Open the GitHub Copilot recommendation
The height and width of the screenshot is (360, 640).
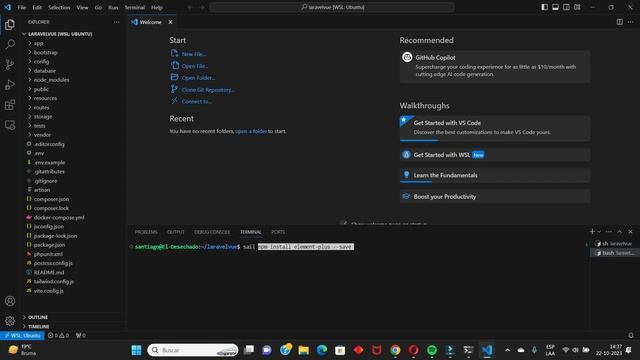[495, 67]
